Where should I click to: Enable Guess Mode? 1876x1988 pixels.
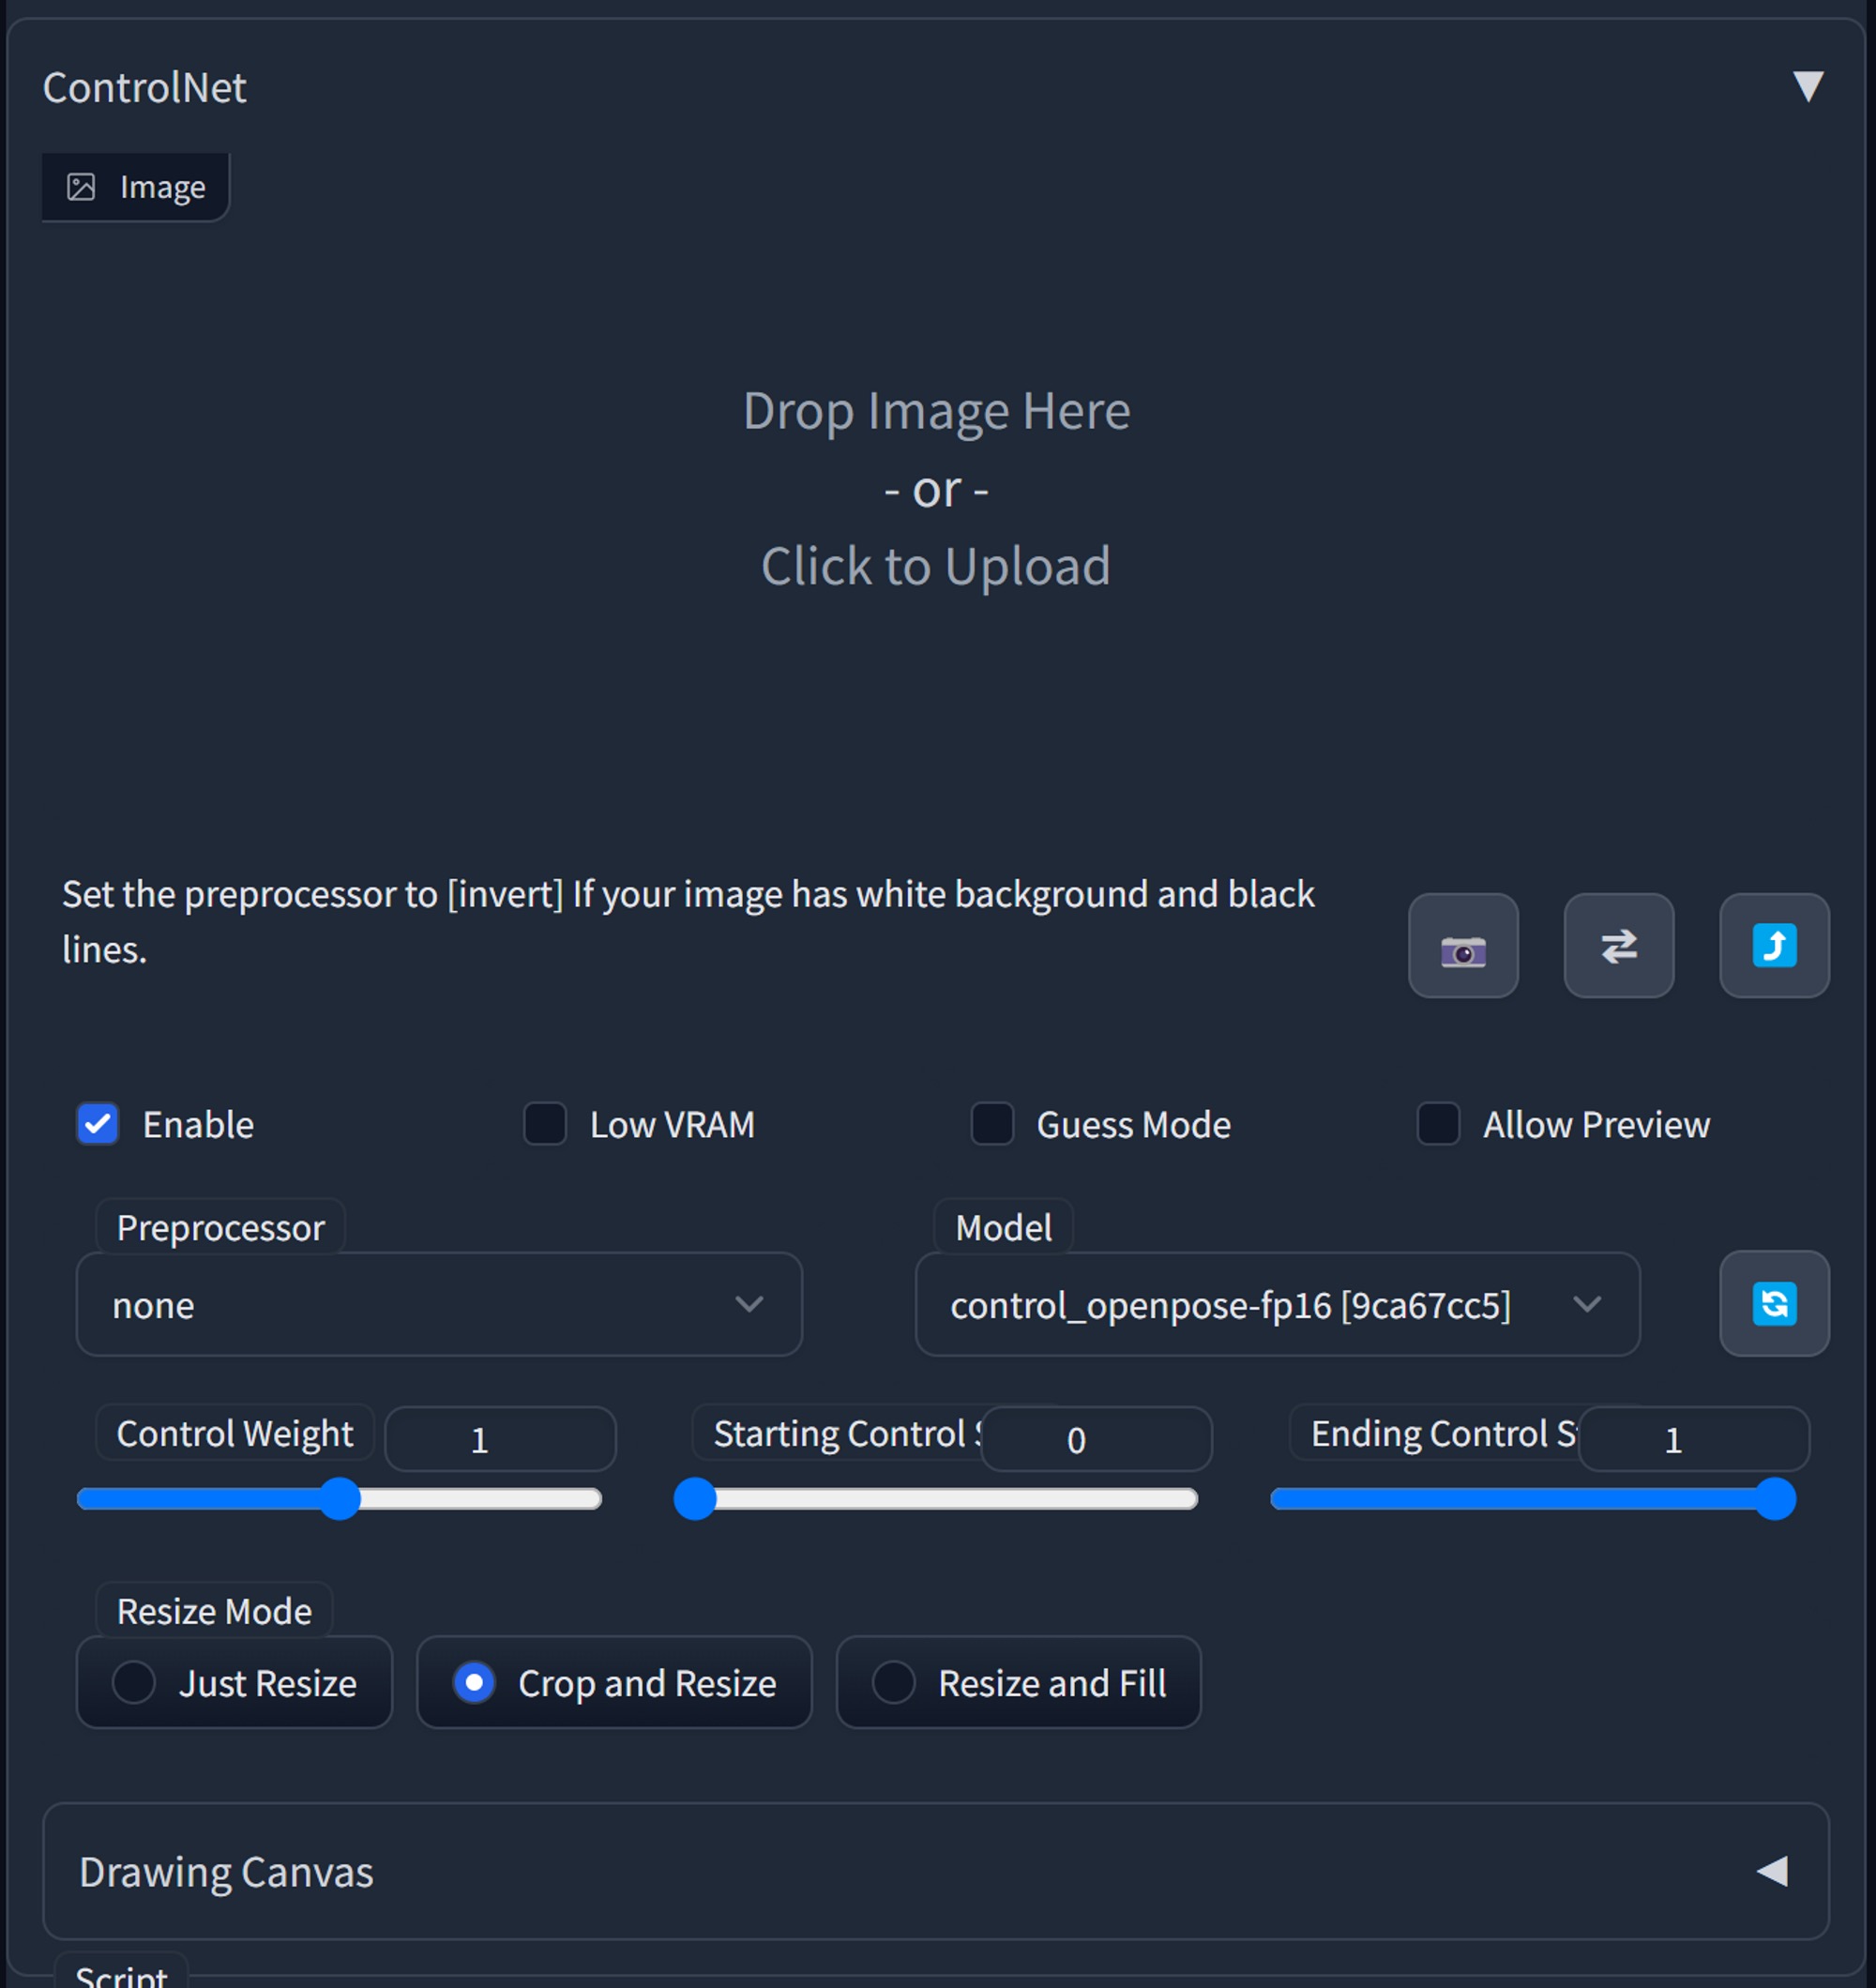[991, 1124]
